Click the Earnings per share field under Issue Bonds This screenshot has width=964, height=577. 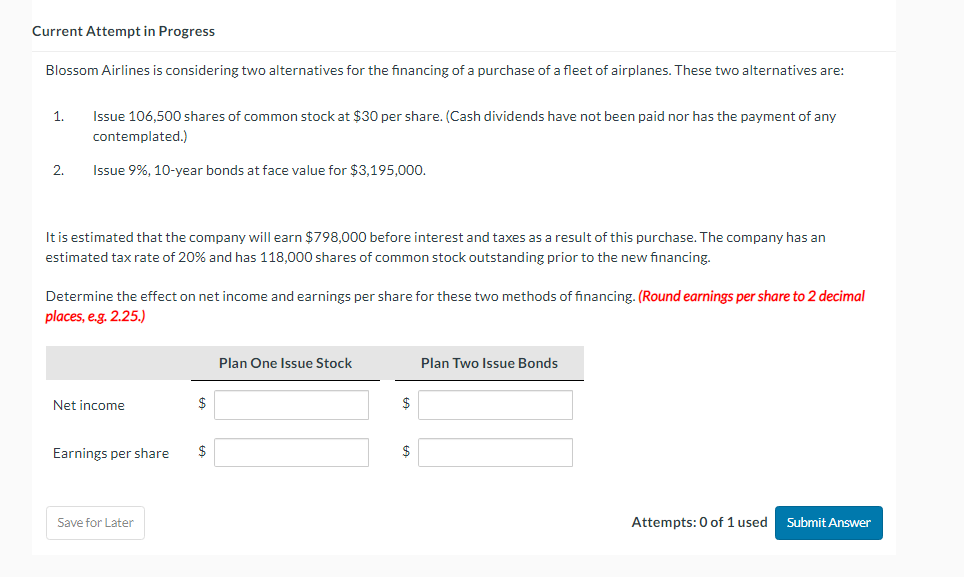(x=495, y=452)
